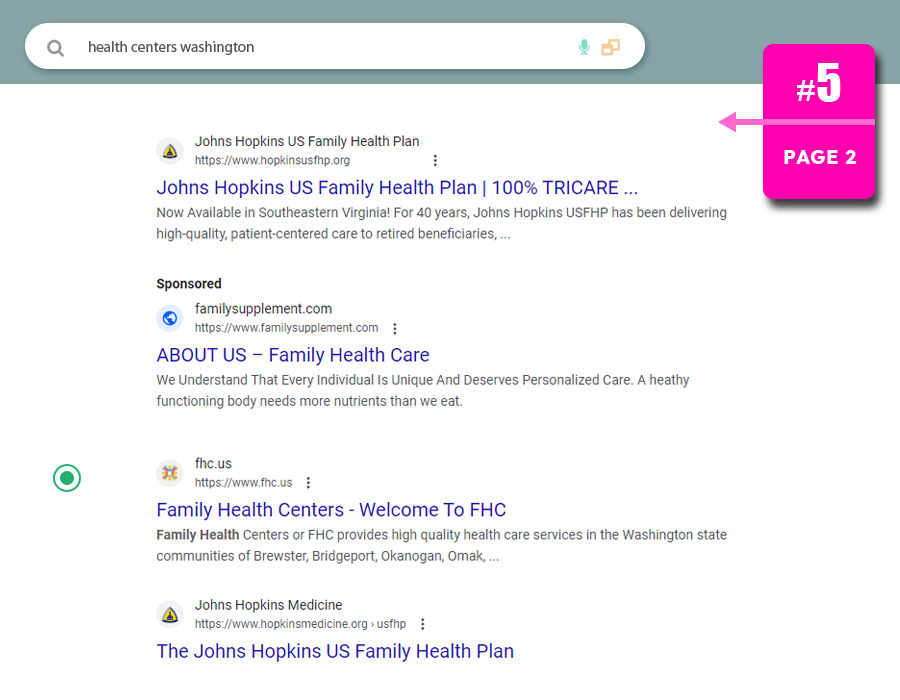Viewport: 900px width, 700px height.
Task: Click the hopkinsusfhp.org URL text
Action: tap(272, 161)
